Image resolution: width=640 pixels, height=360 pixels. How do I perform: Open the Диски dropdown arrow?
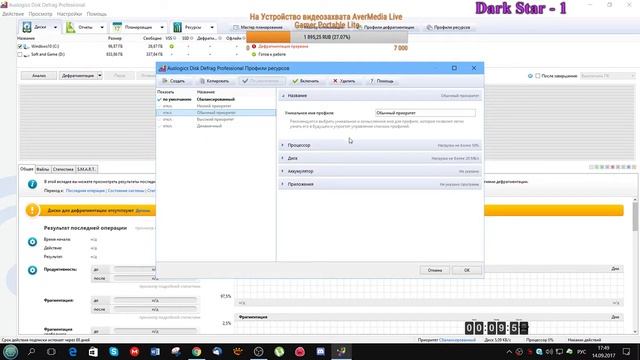55,27
